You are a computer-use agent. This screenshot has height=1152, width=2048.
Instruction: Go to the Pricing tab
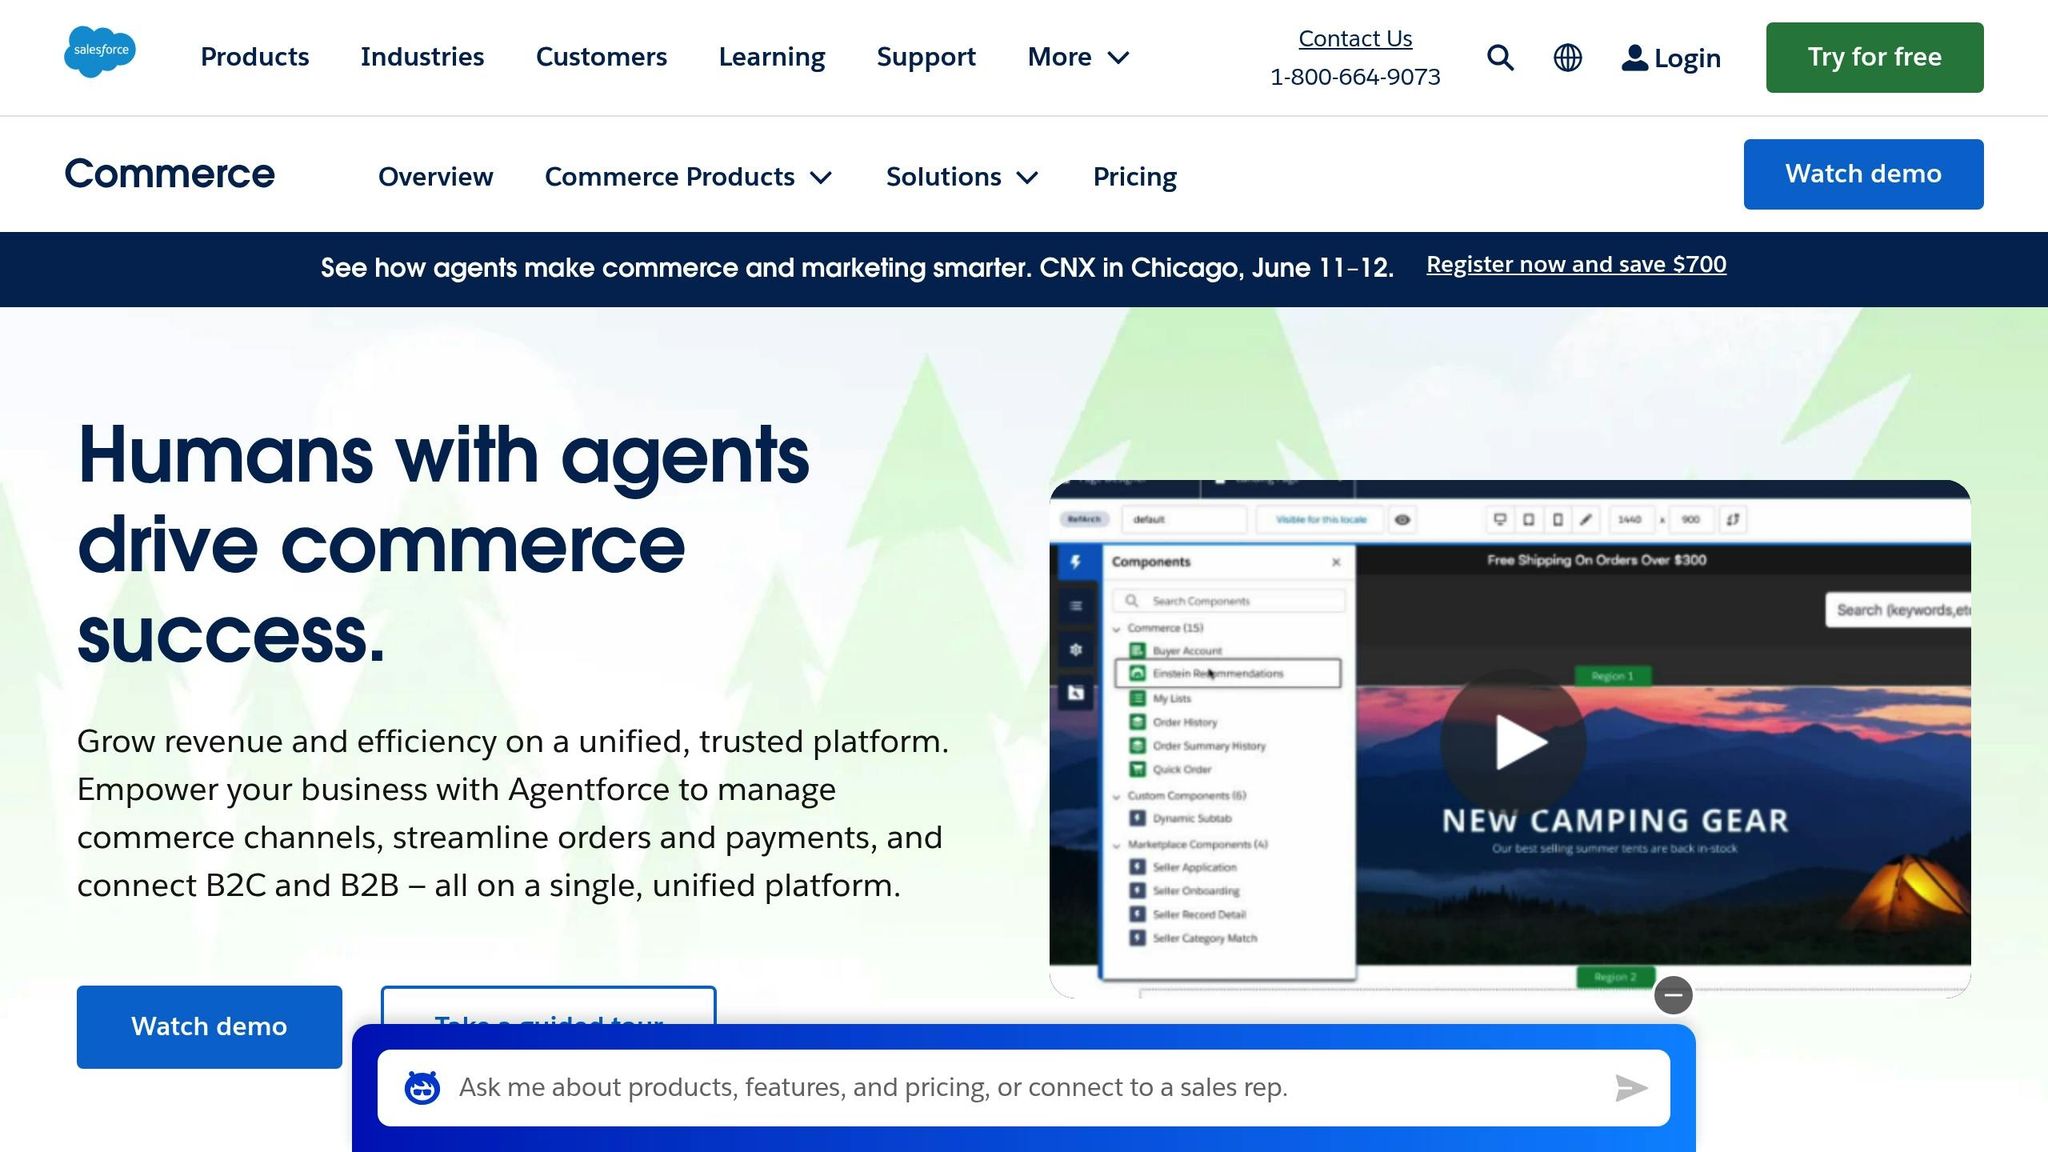(1135, 177)
